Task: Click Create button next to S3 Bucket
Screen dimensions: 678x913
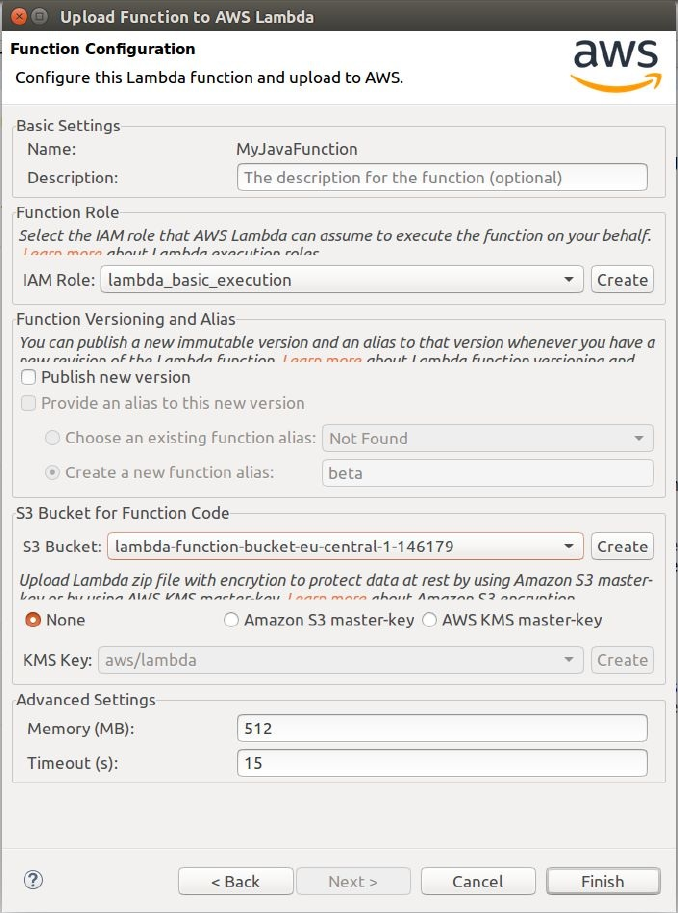Action: click(x=622, y=546)
